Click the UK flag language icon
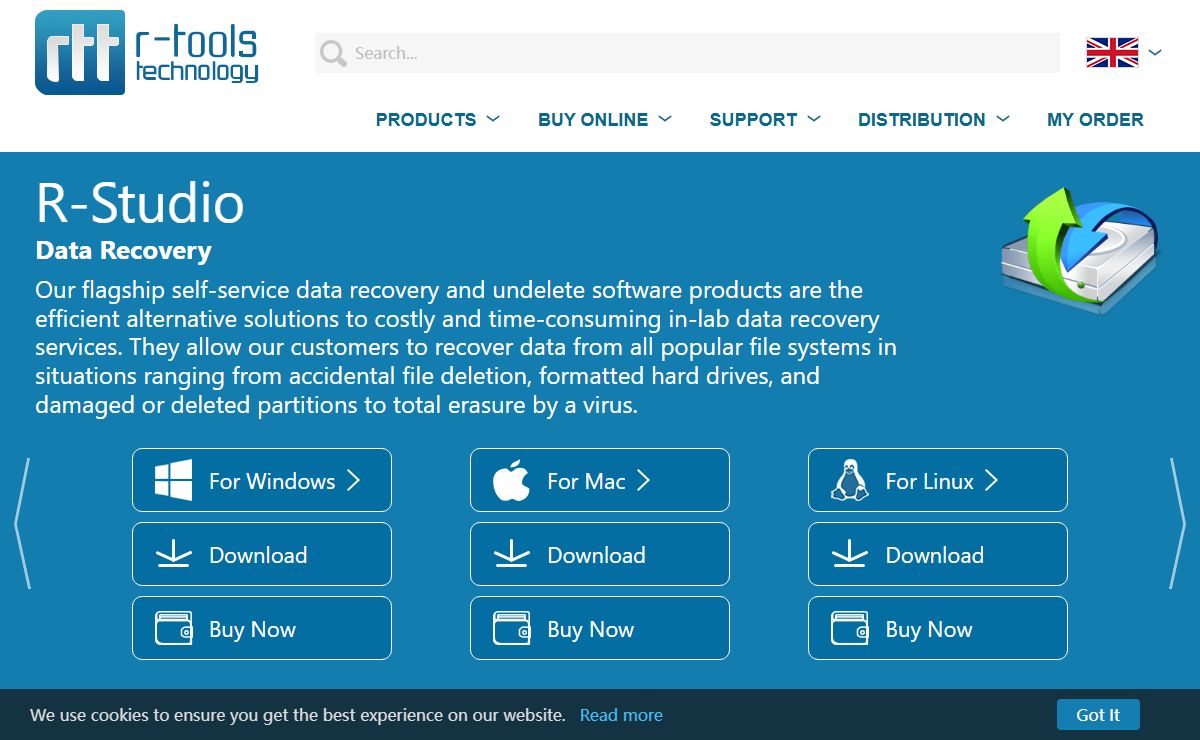1200x740 pixels. [1112, 52]
